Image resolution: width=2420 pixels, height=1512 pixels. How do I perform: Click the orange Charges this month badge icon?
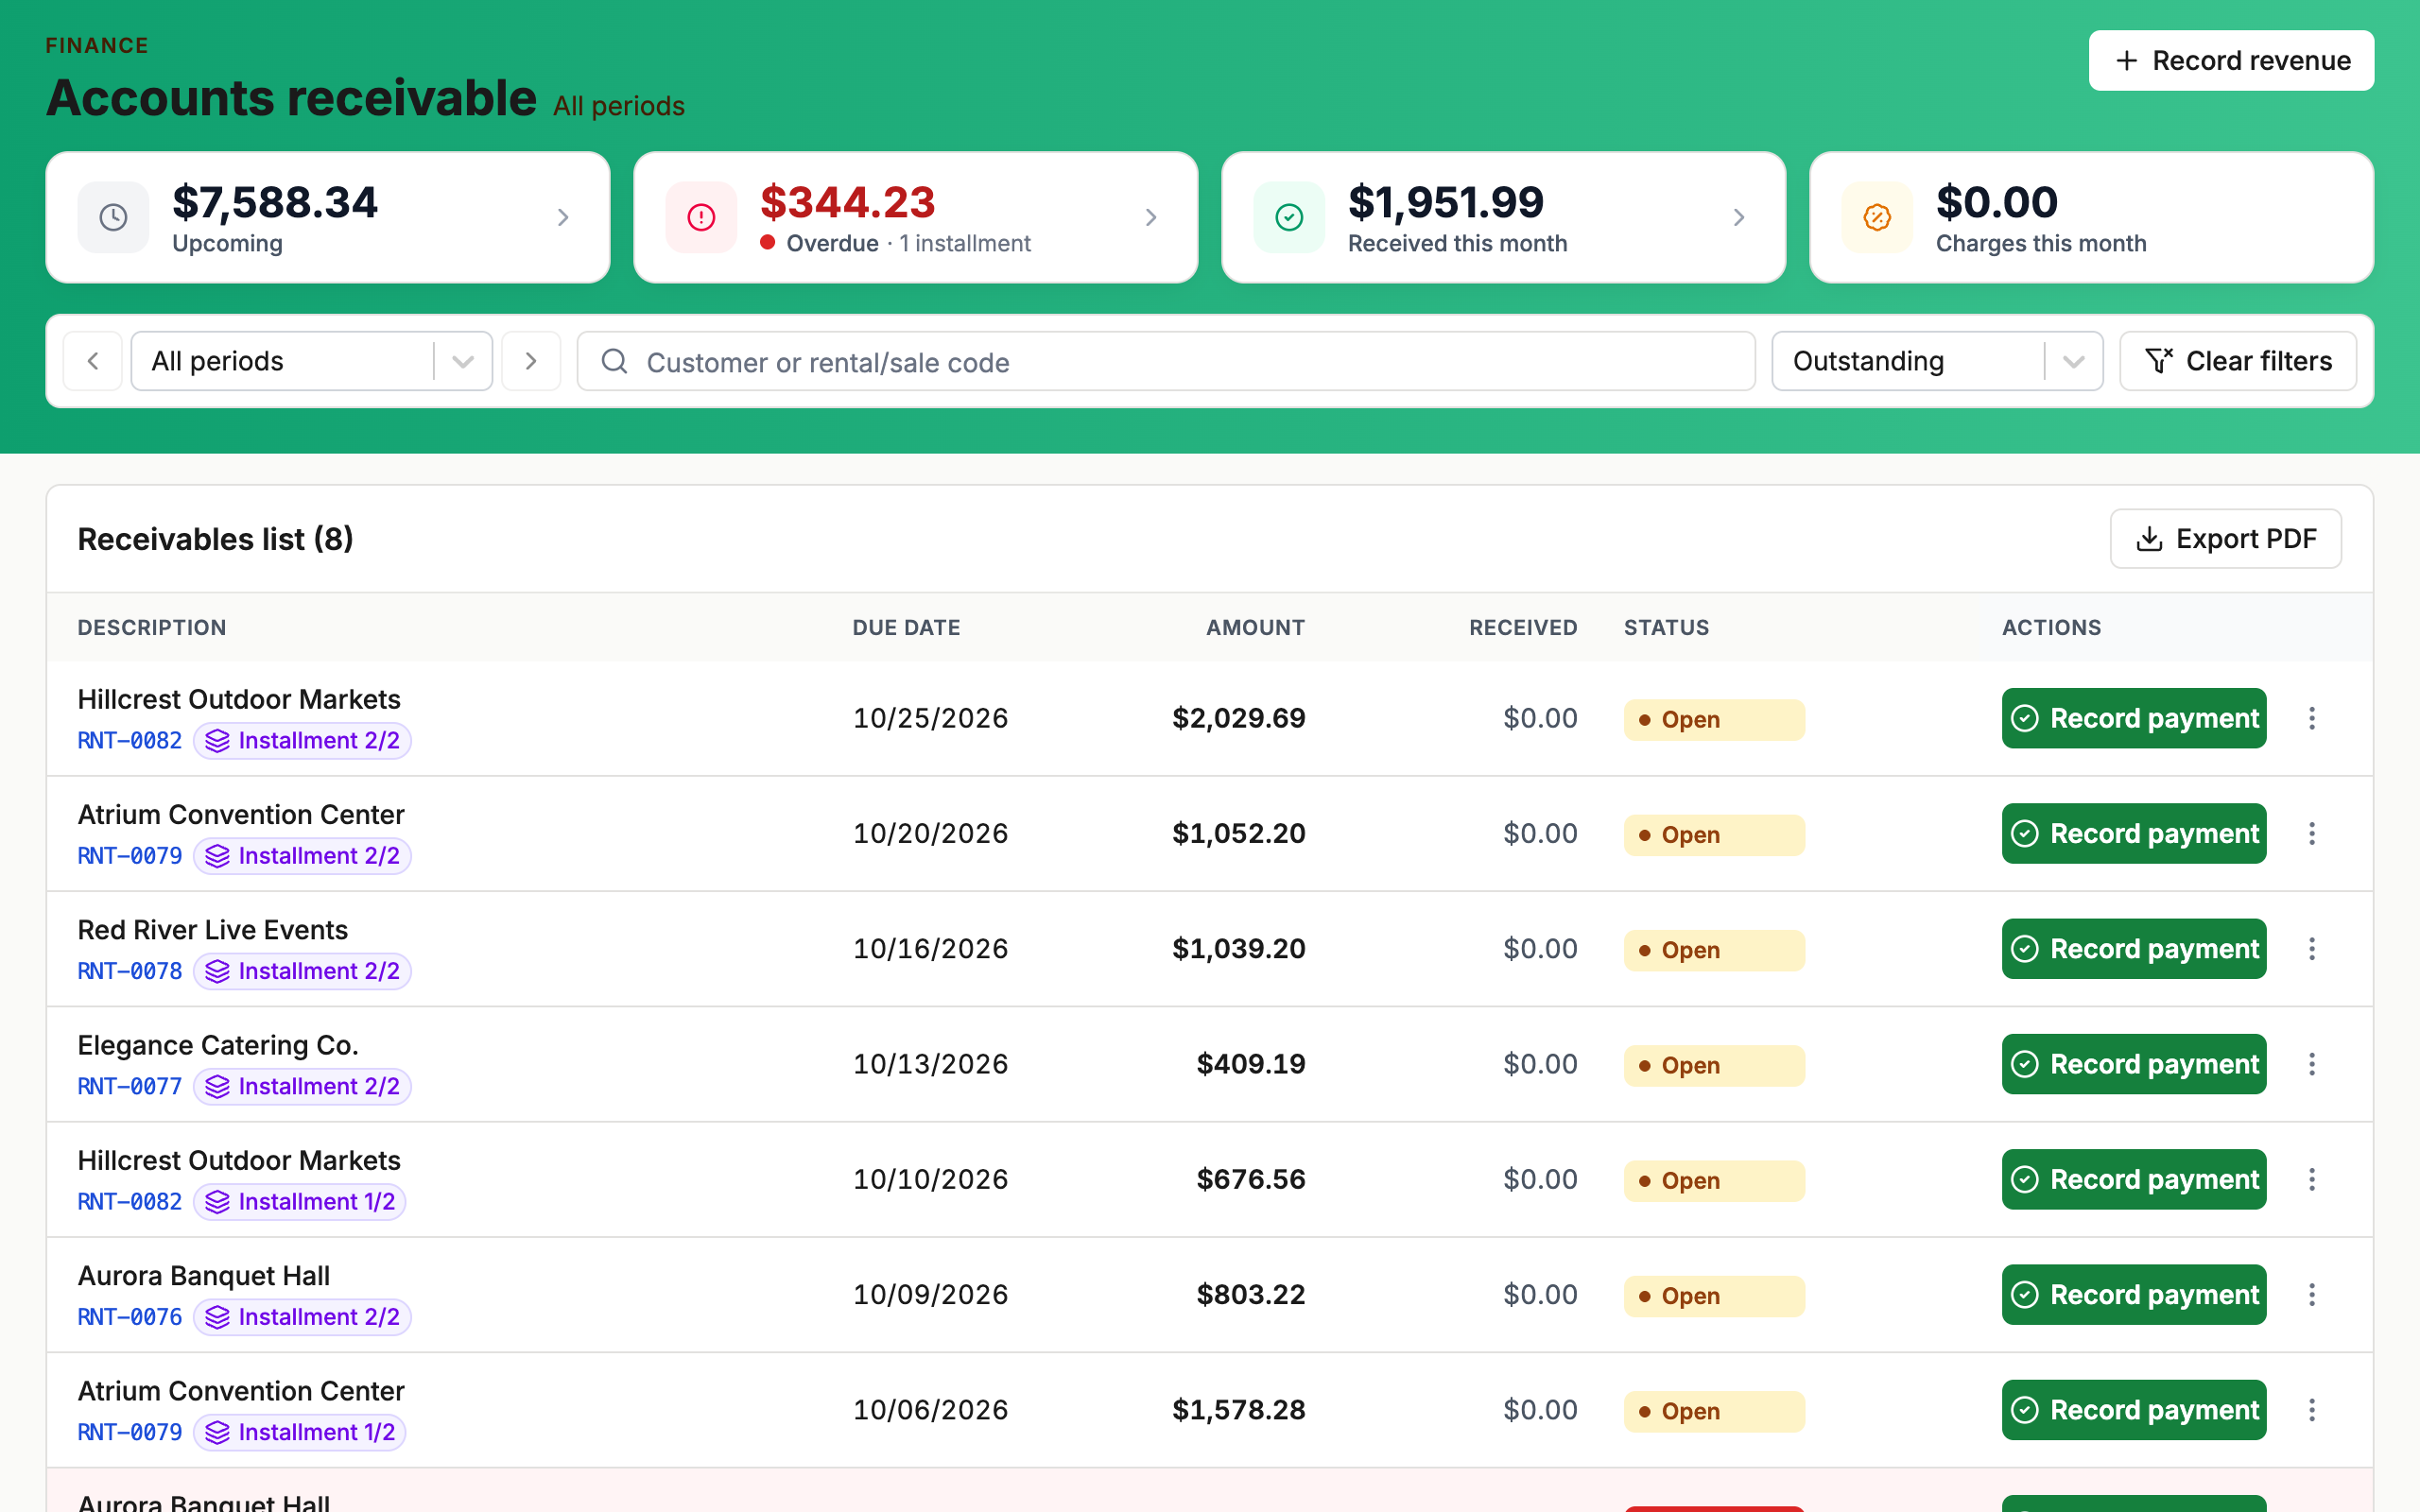point(1877,217)
